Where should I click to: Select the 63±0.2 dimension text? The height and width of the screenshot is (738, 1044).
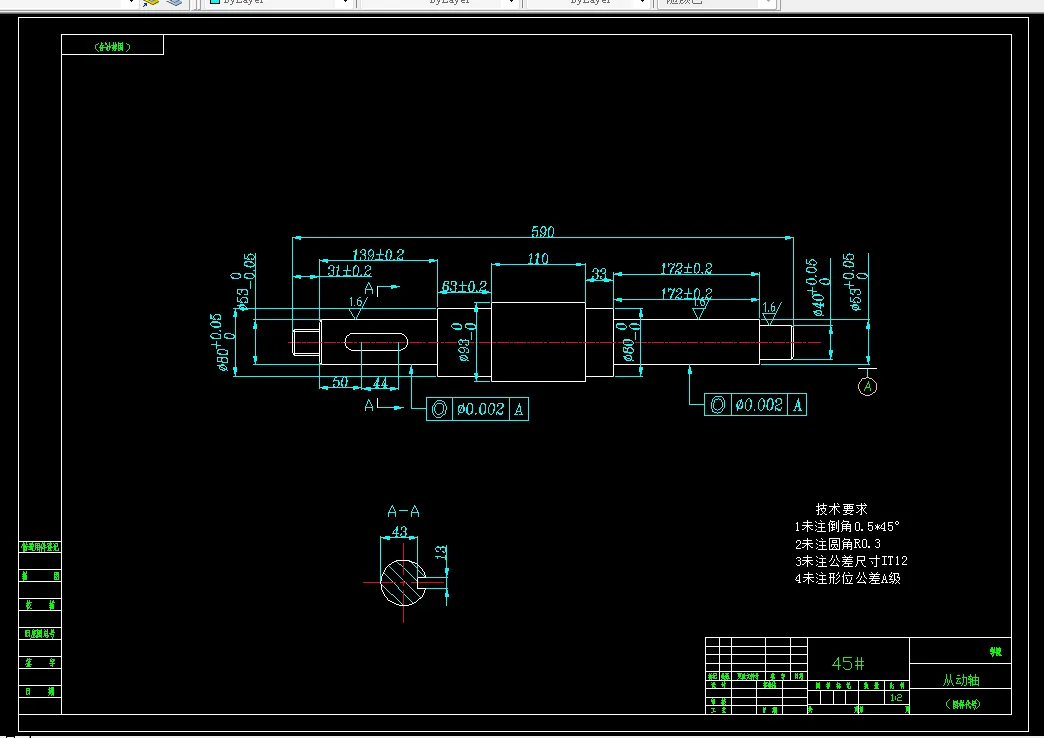point(464,286)
